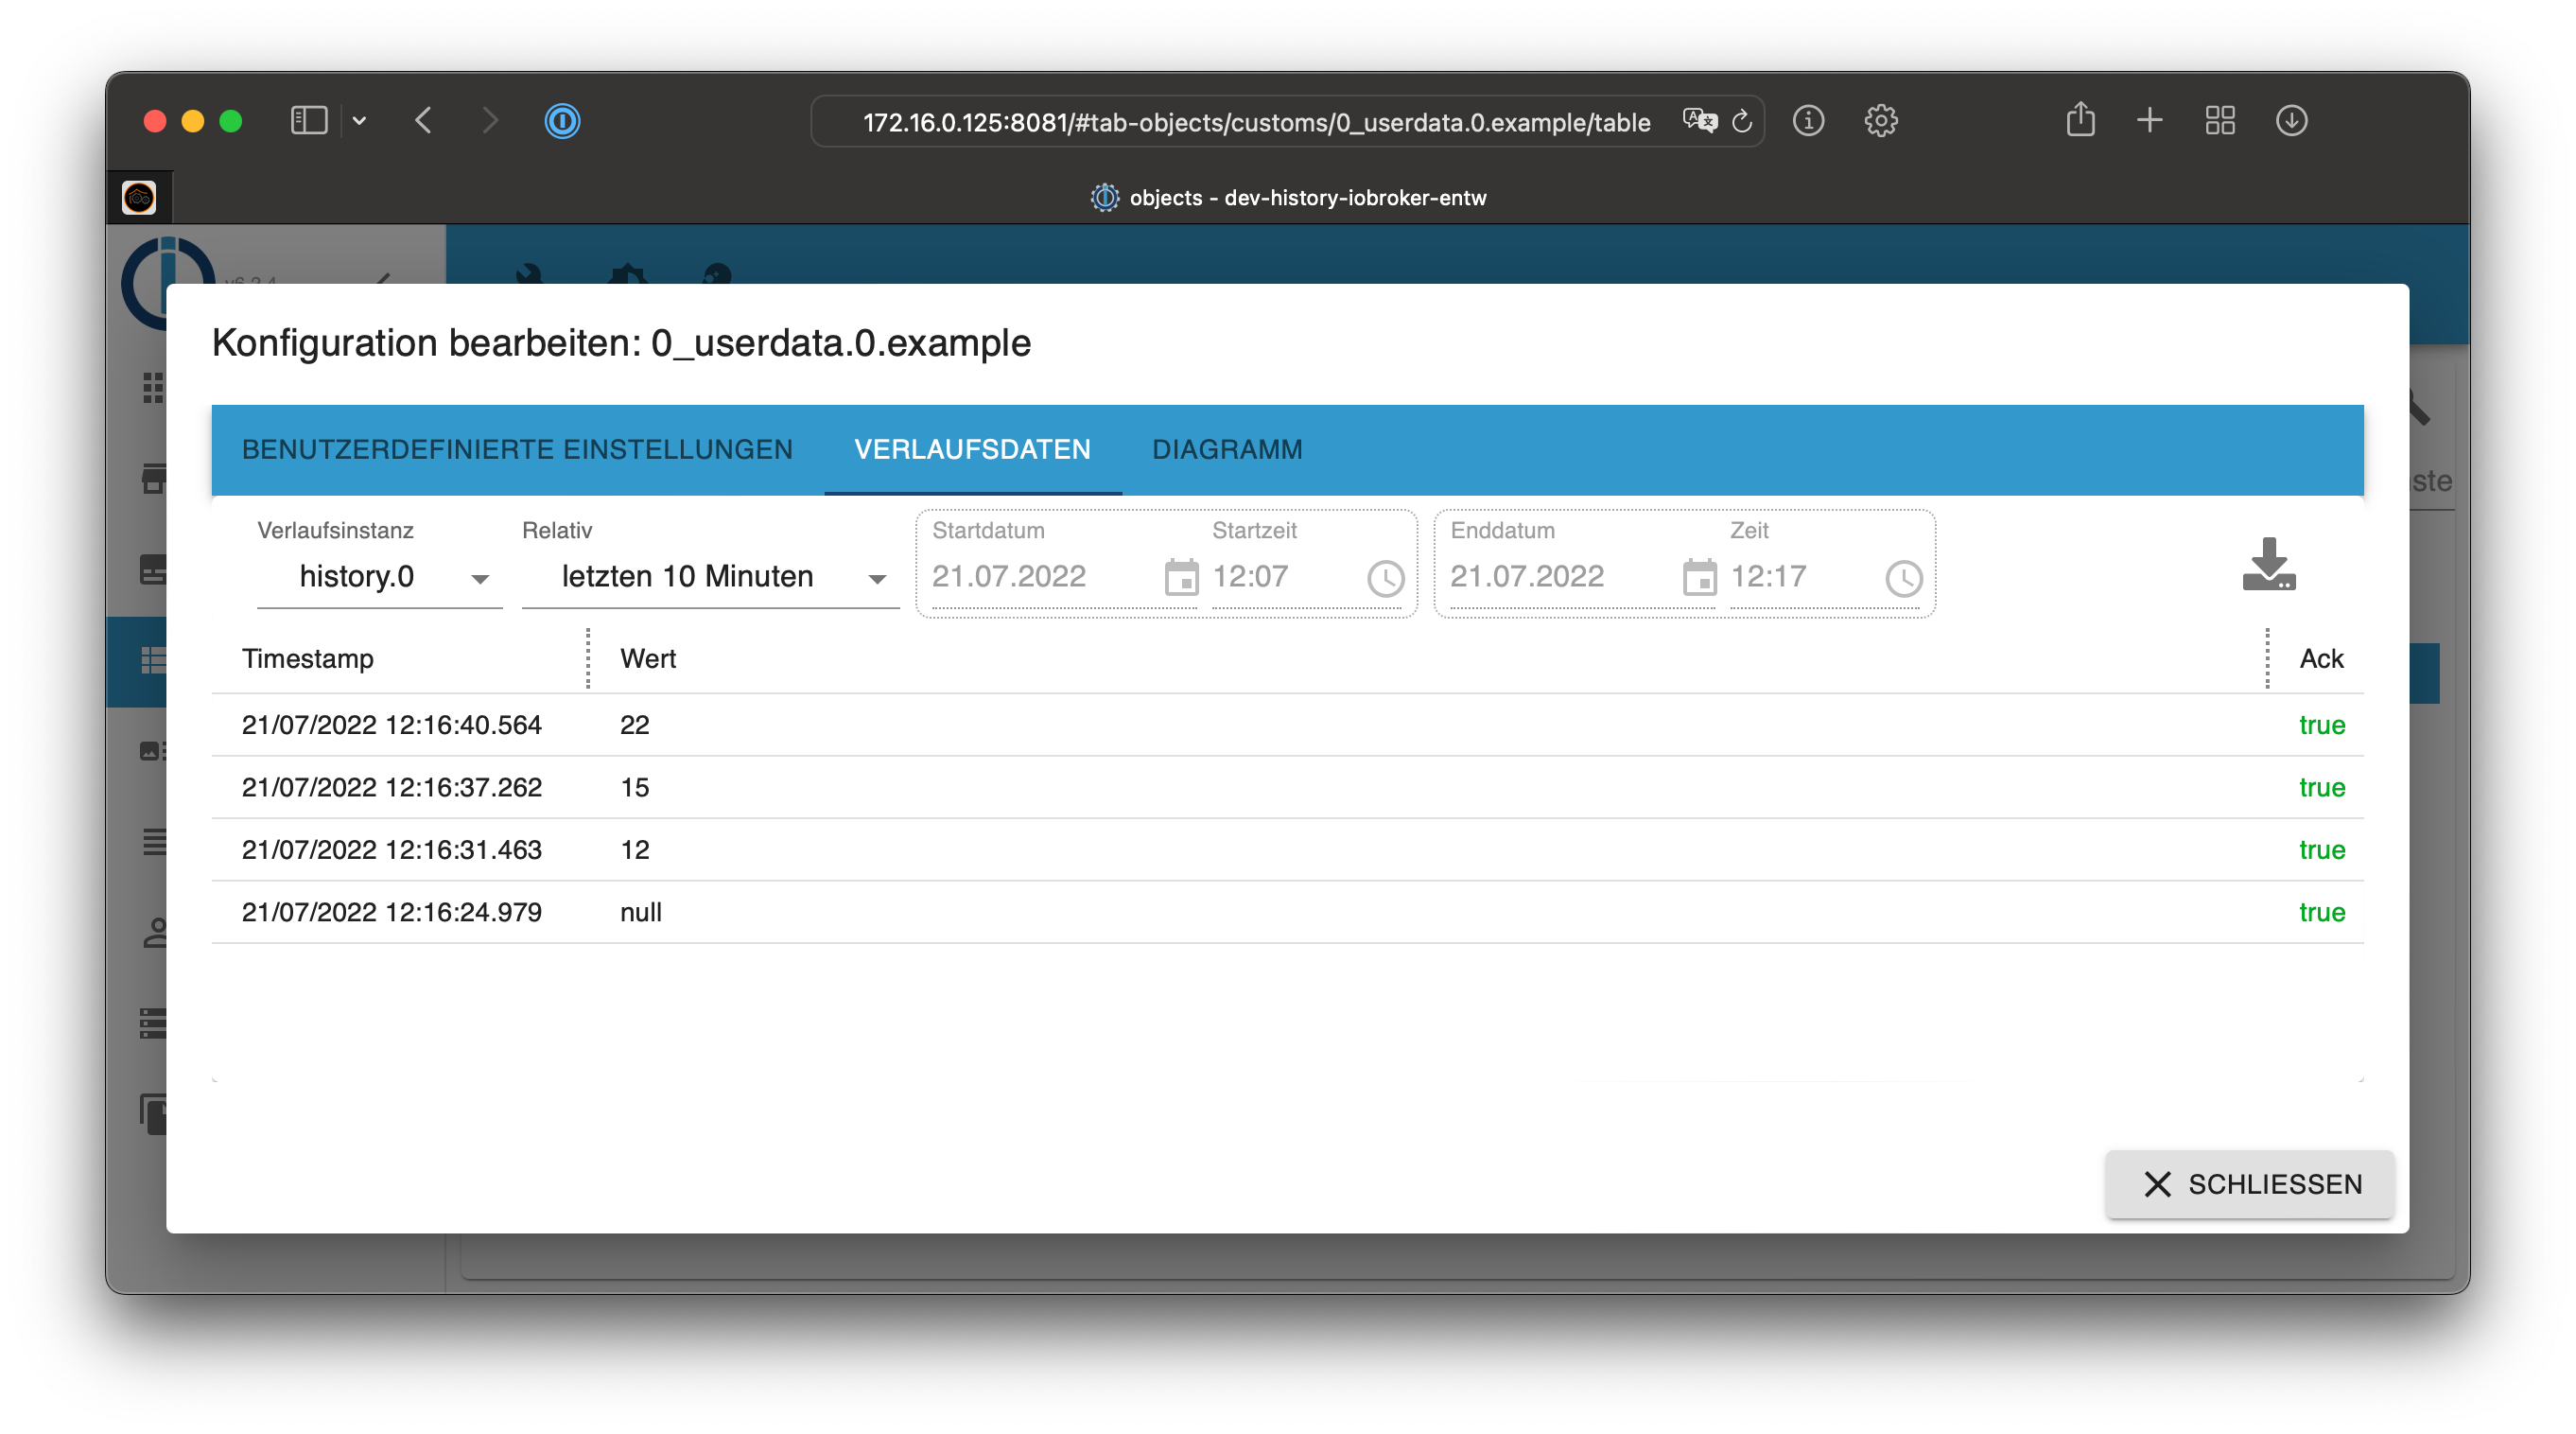
Task: Close the dialog with Schliessen button
Action: [2250, 1184]
